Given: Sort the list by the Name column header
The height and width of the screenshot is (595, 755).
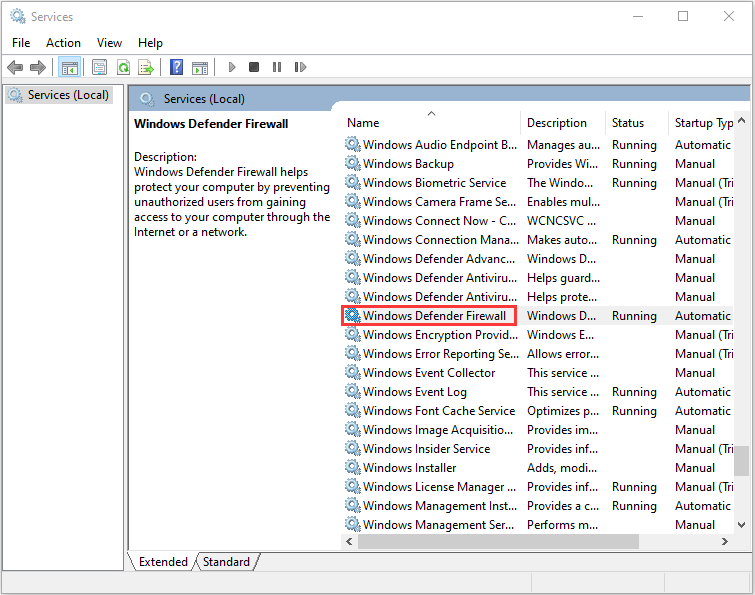Looking at the screenshot, I should (x=430, y=123).
